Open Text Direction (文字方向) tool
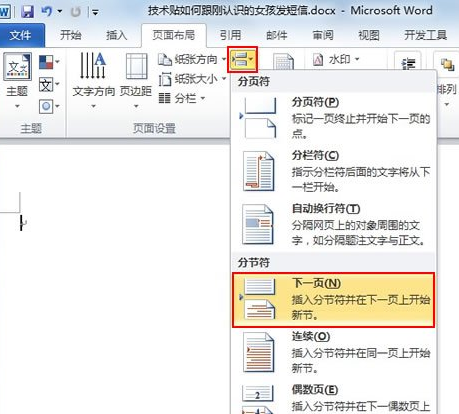The height and width of the screenshot is (414, 459). [x=94, y=80]
